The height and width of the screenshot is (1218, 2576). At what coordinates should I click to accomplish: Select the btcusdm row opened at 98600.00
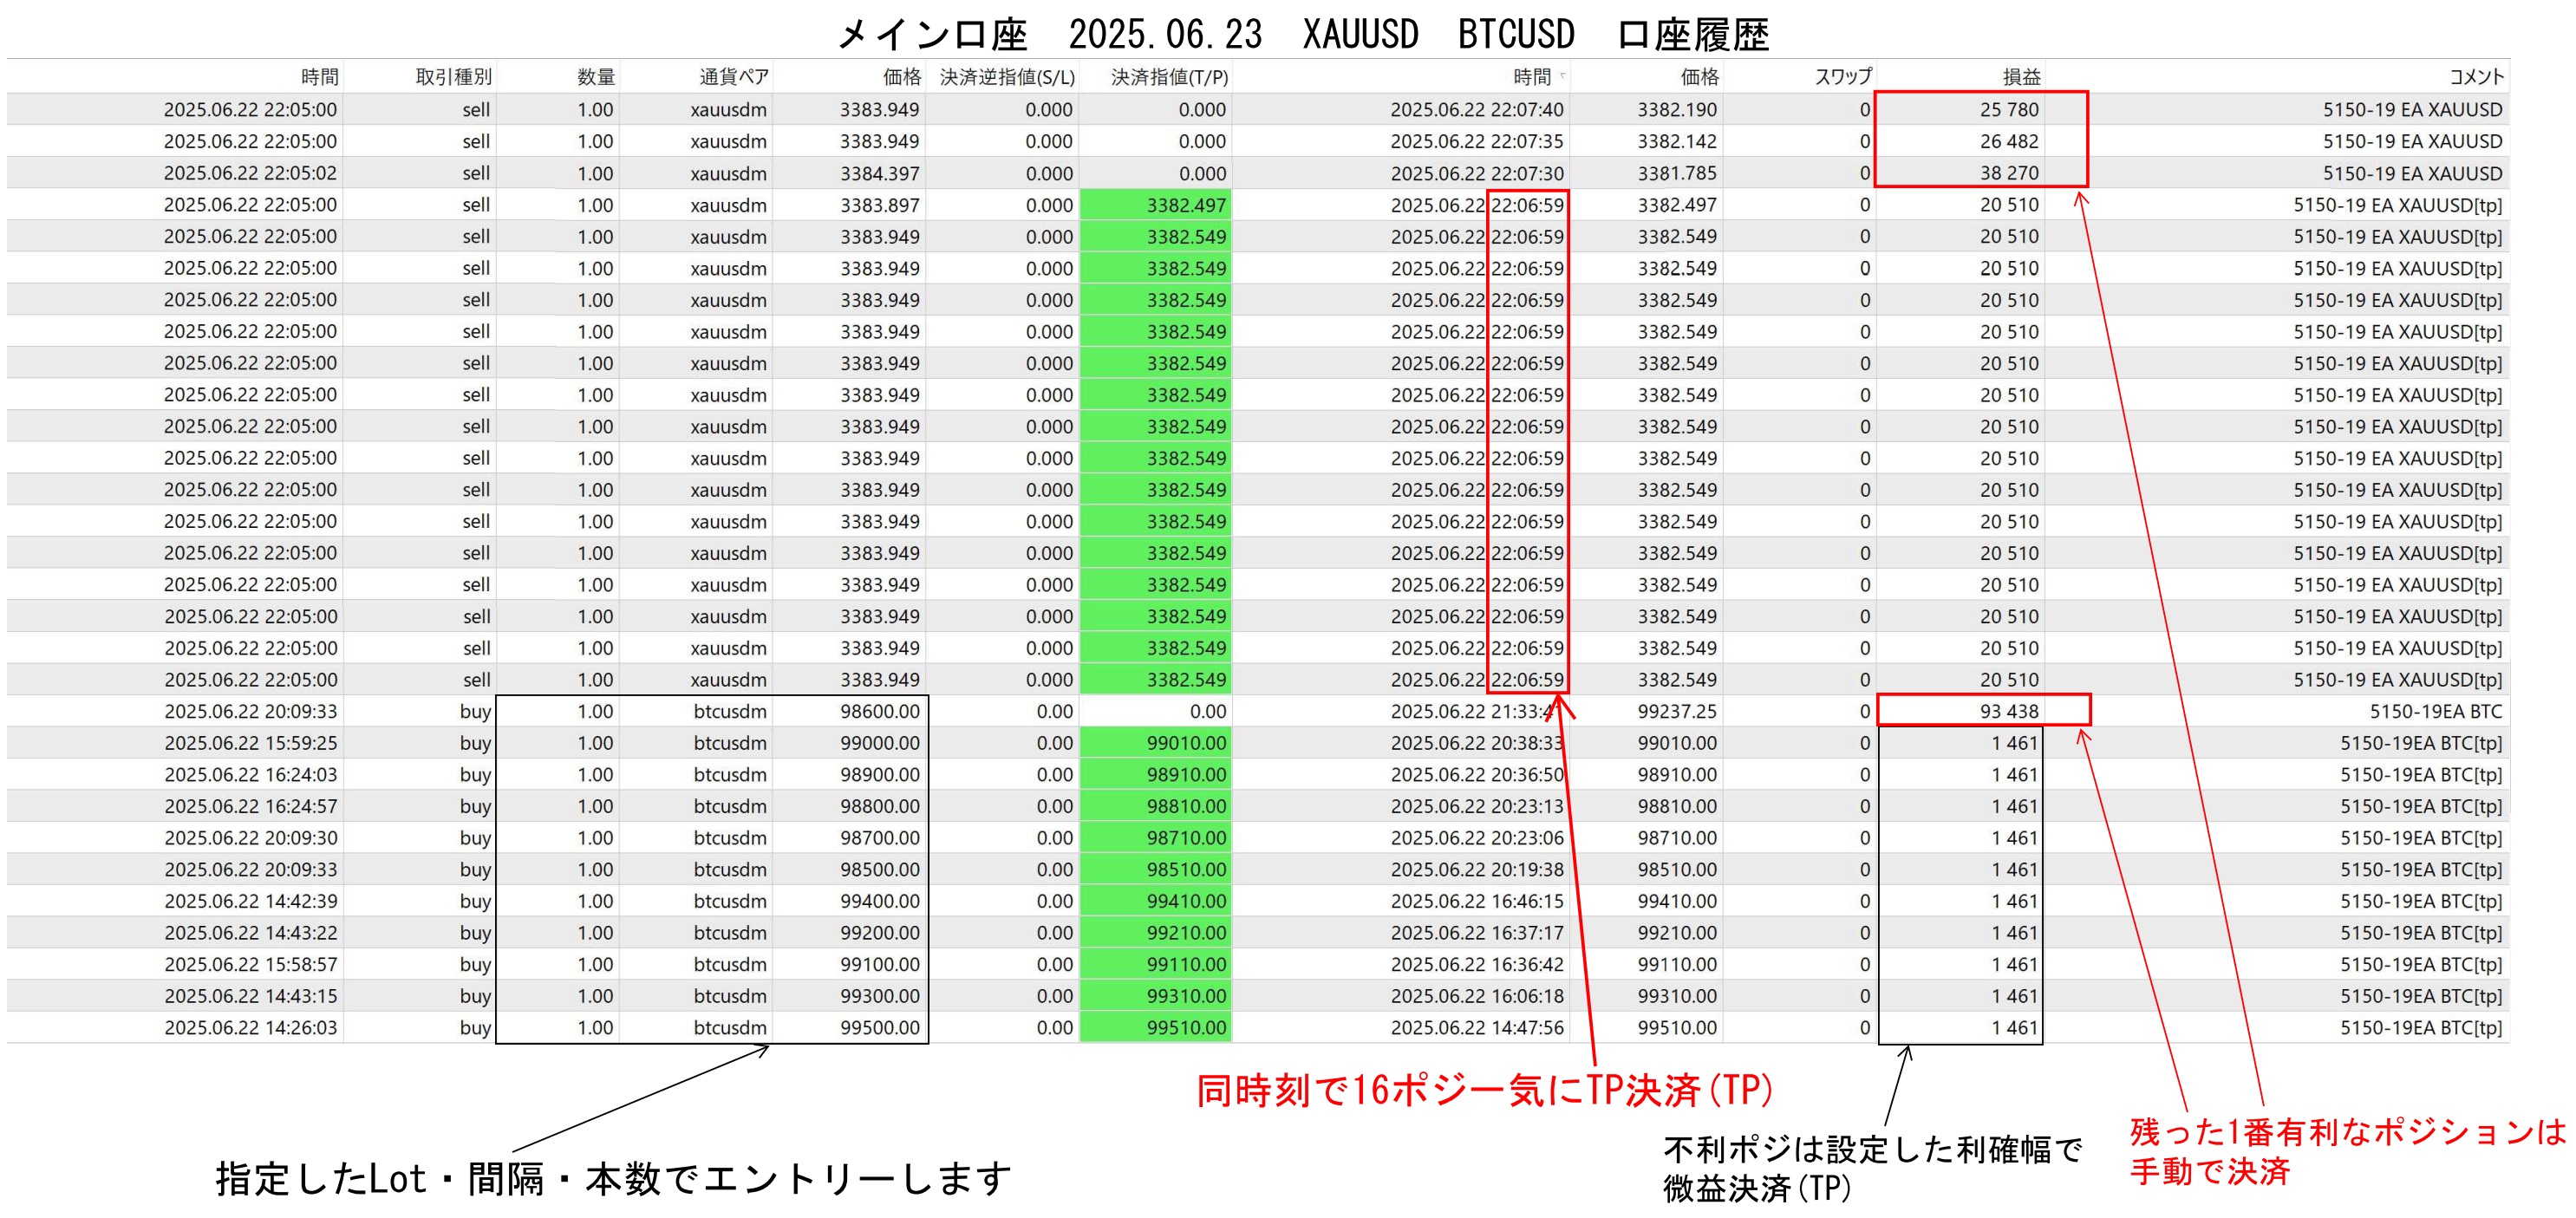[x=730, y=711]
